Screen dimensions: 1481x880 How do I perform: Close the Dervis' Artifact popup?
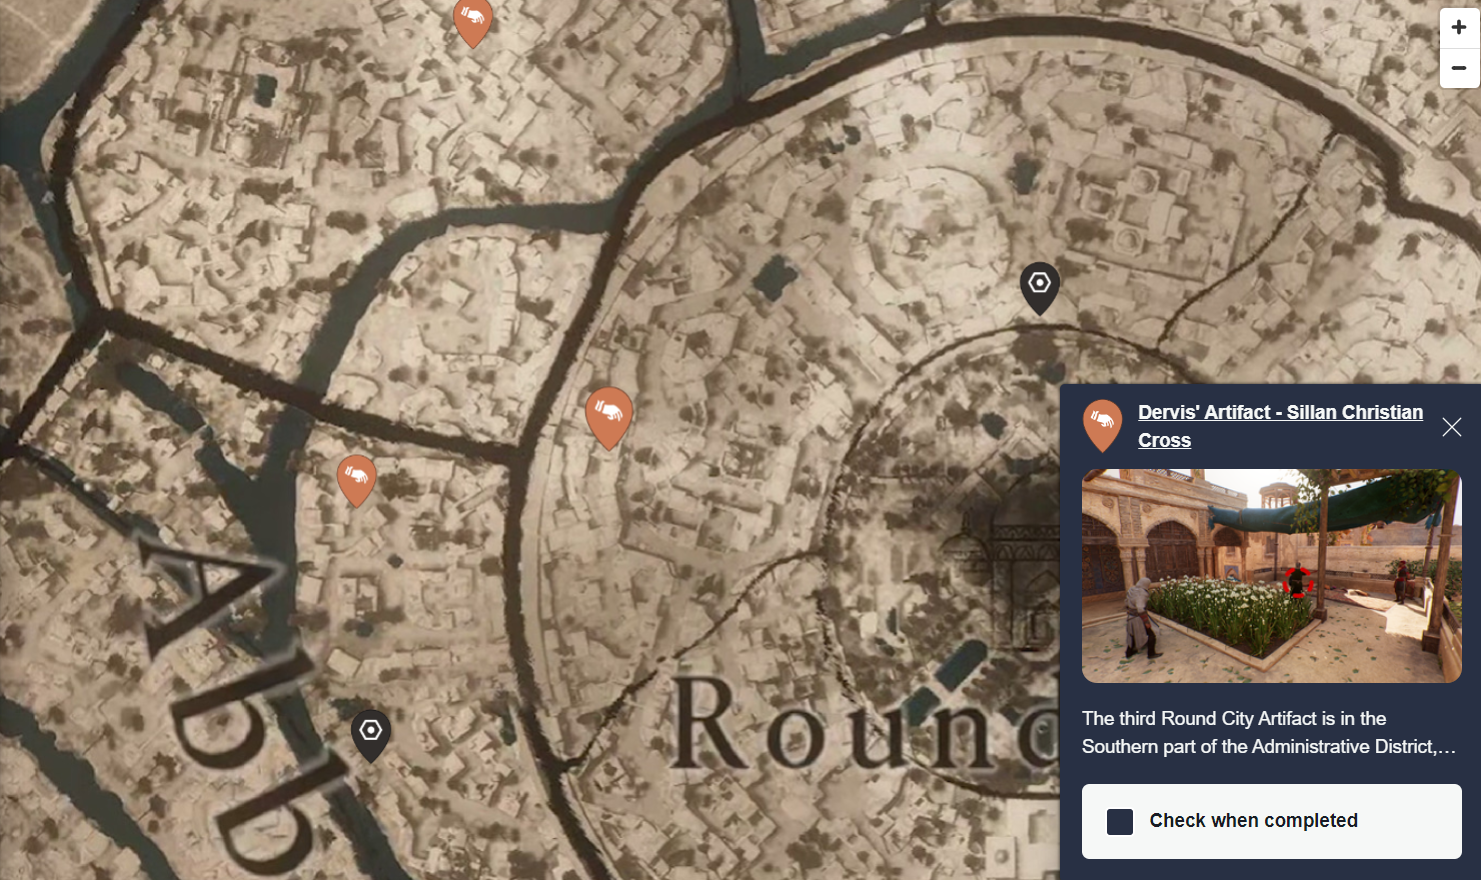click(1452, 427)
